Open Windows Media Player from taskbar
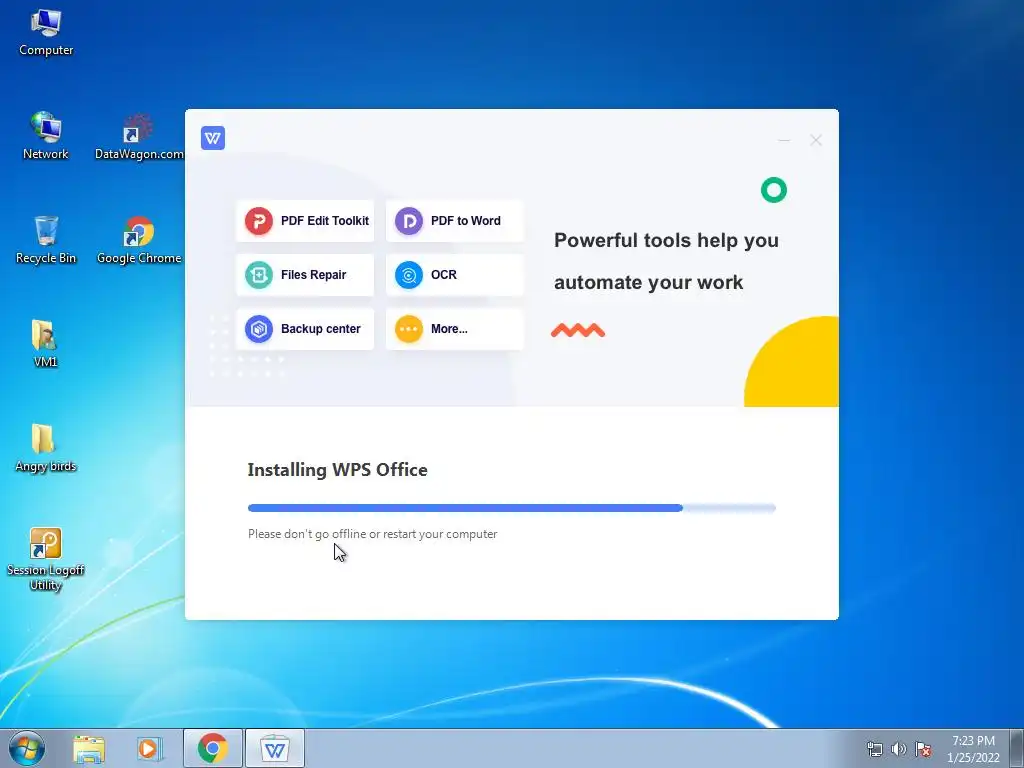 click(150, 749)
